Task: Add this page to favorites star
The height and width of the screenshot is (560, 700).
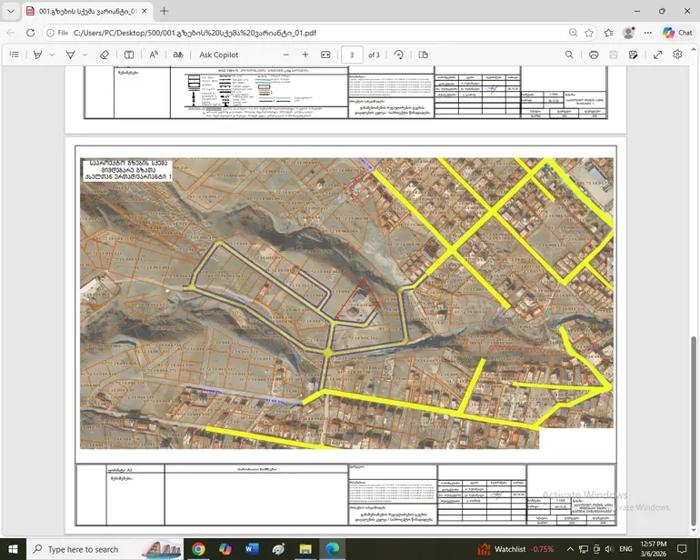Action: [589, 33]
